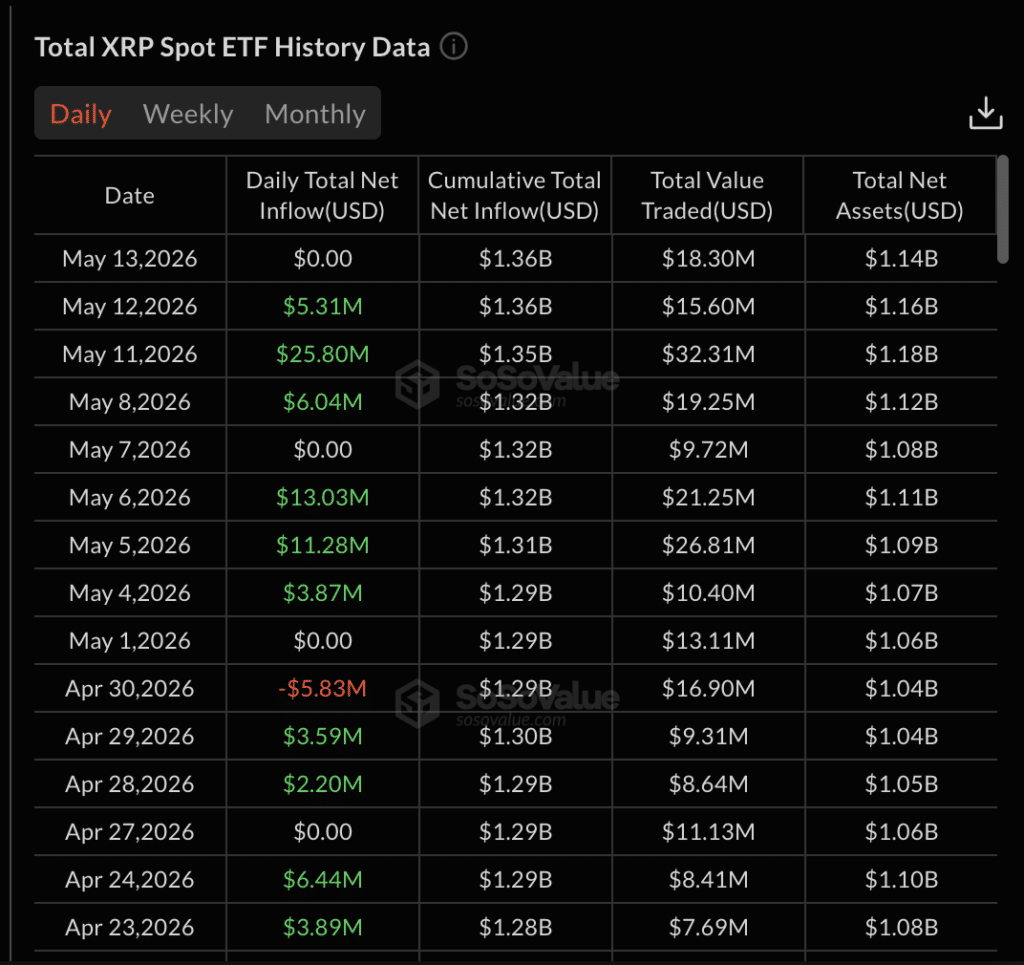
Task: Click the $6.04M daily inflow value
Action: (x=323, y=402)
